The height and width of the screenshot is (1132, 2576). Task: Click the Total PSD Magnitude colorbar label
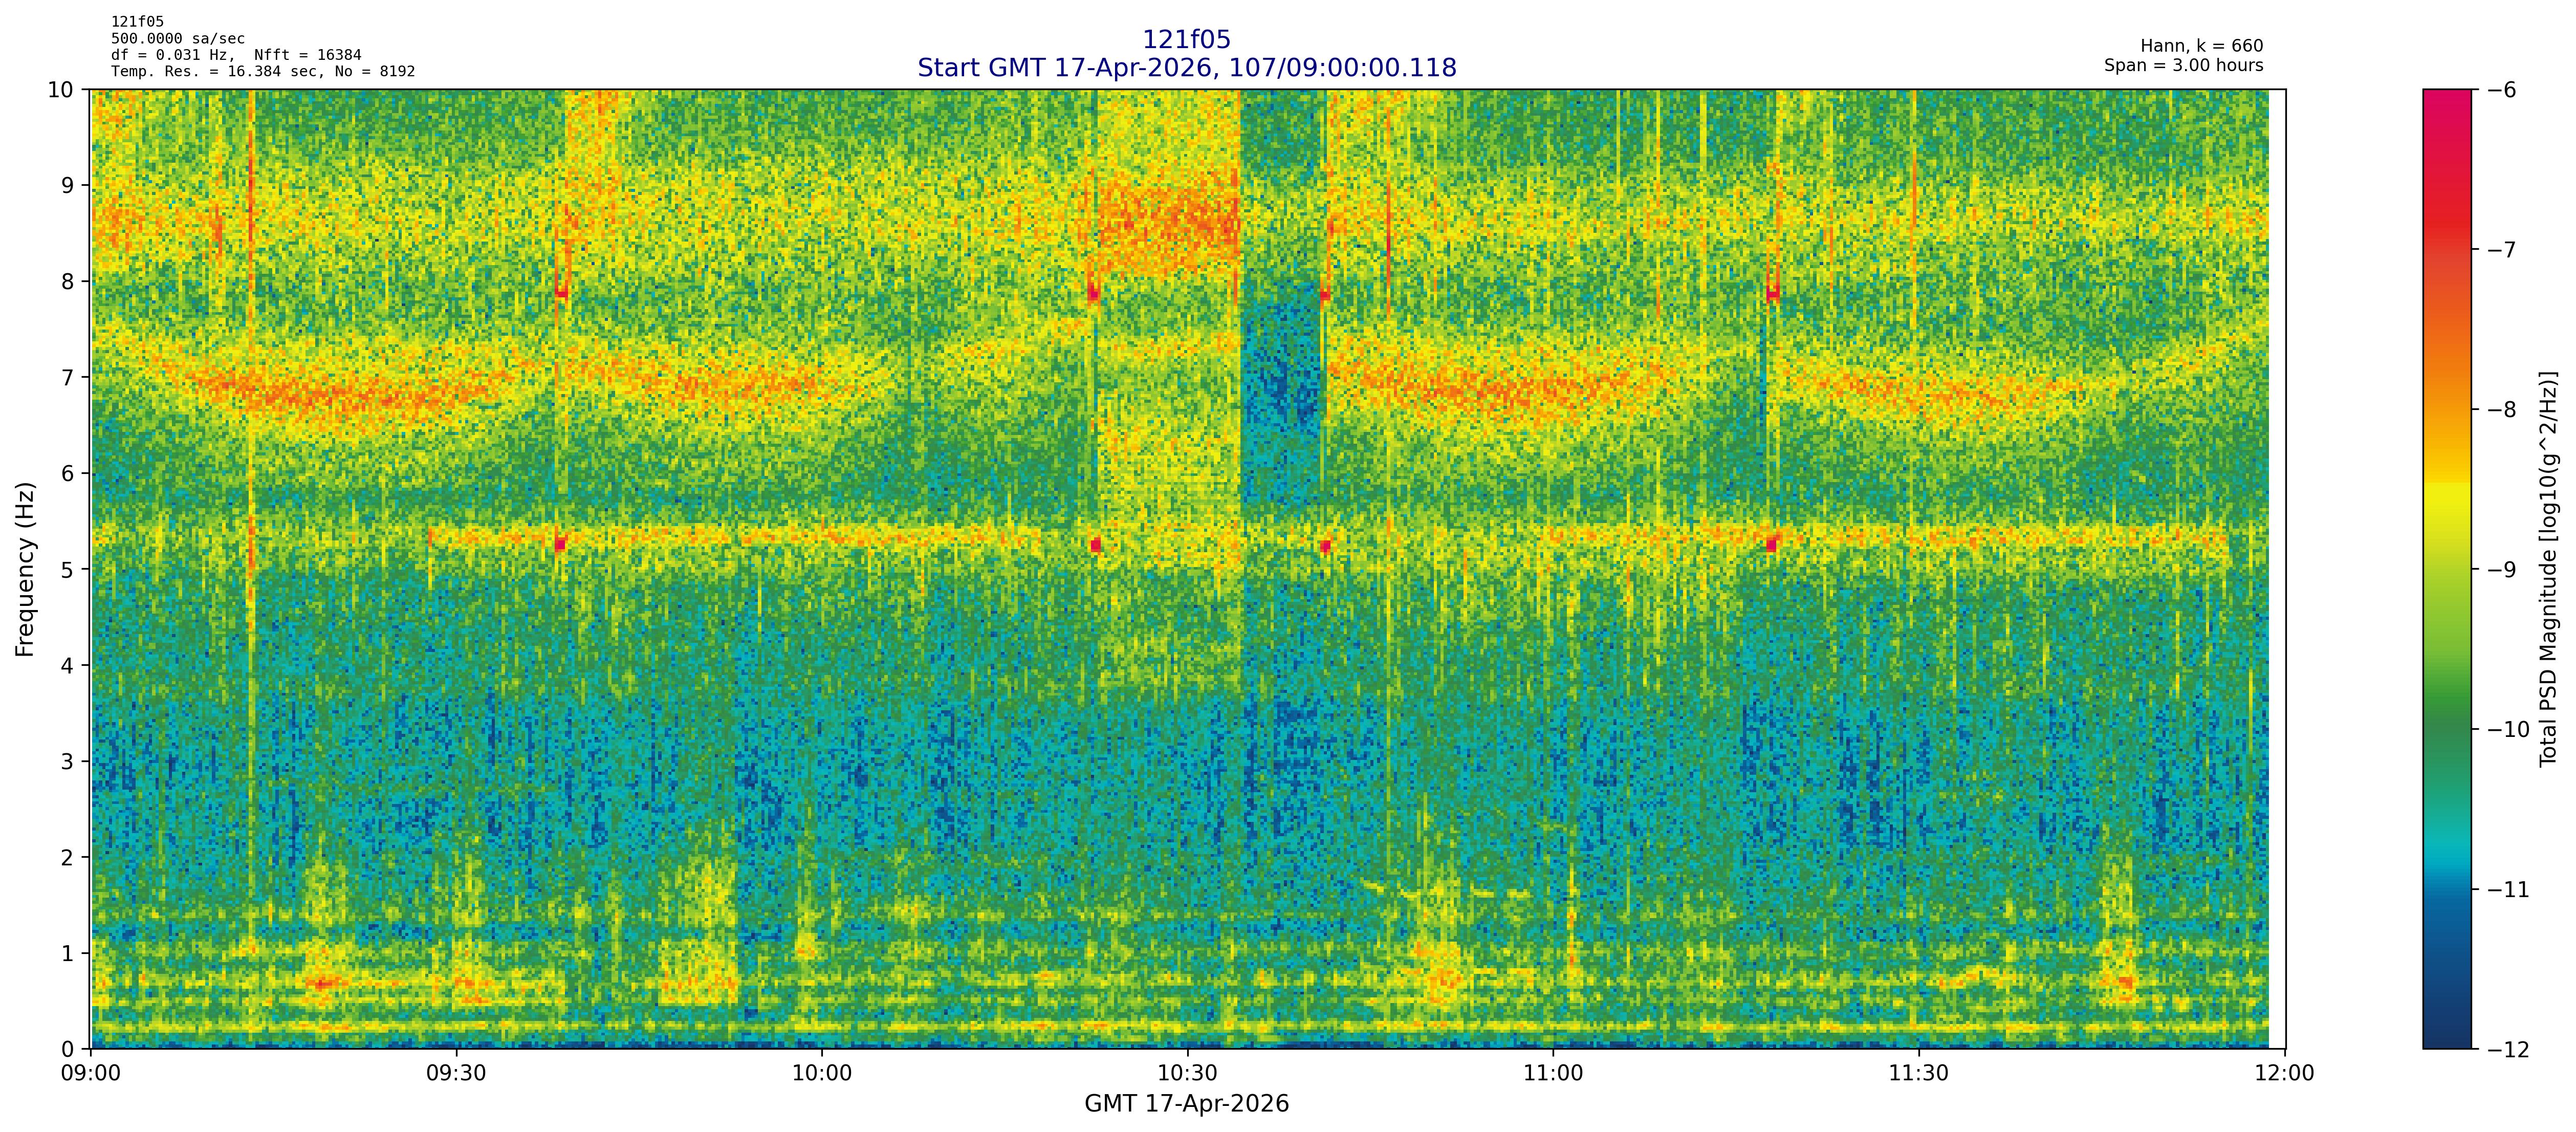tap(2548, 569)
